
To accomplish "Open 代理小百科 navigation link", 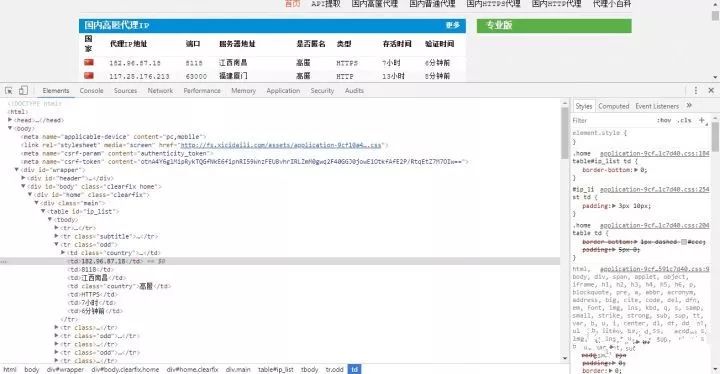I will click(x=612, y=4).
